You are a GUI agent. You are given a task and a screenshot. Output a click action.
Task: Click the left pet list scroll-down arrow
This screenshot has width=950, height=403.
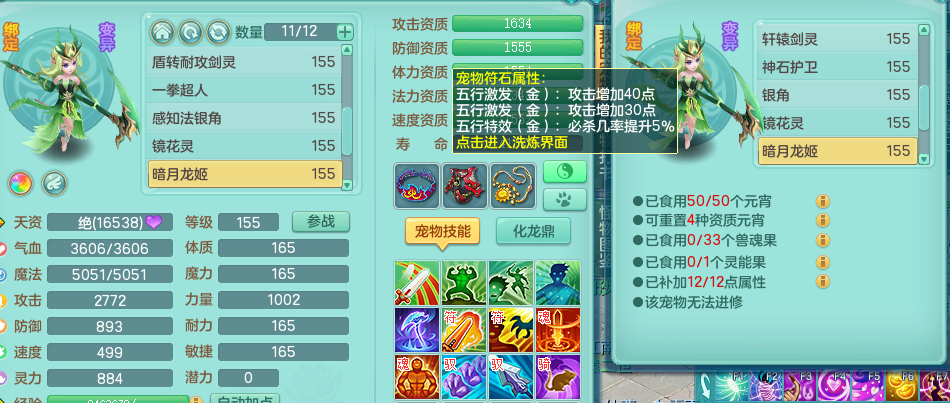pos(347,185)
